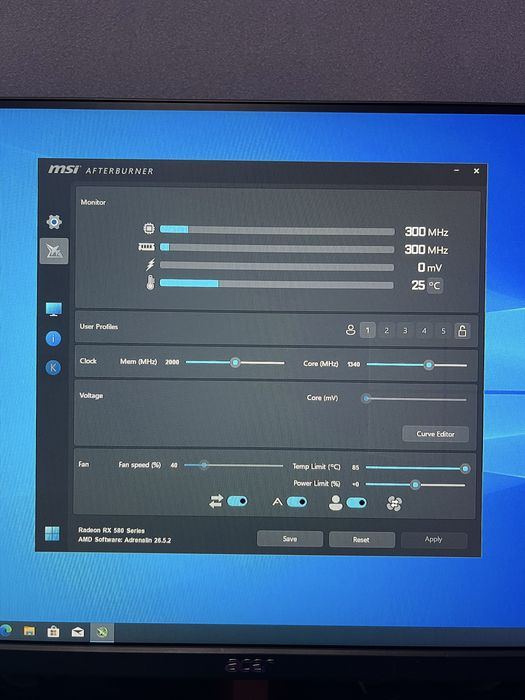Select the Afterburner jet logo sidebar icon

click(54, 251)
